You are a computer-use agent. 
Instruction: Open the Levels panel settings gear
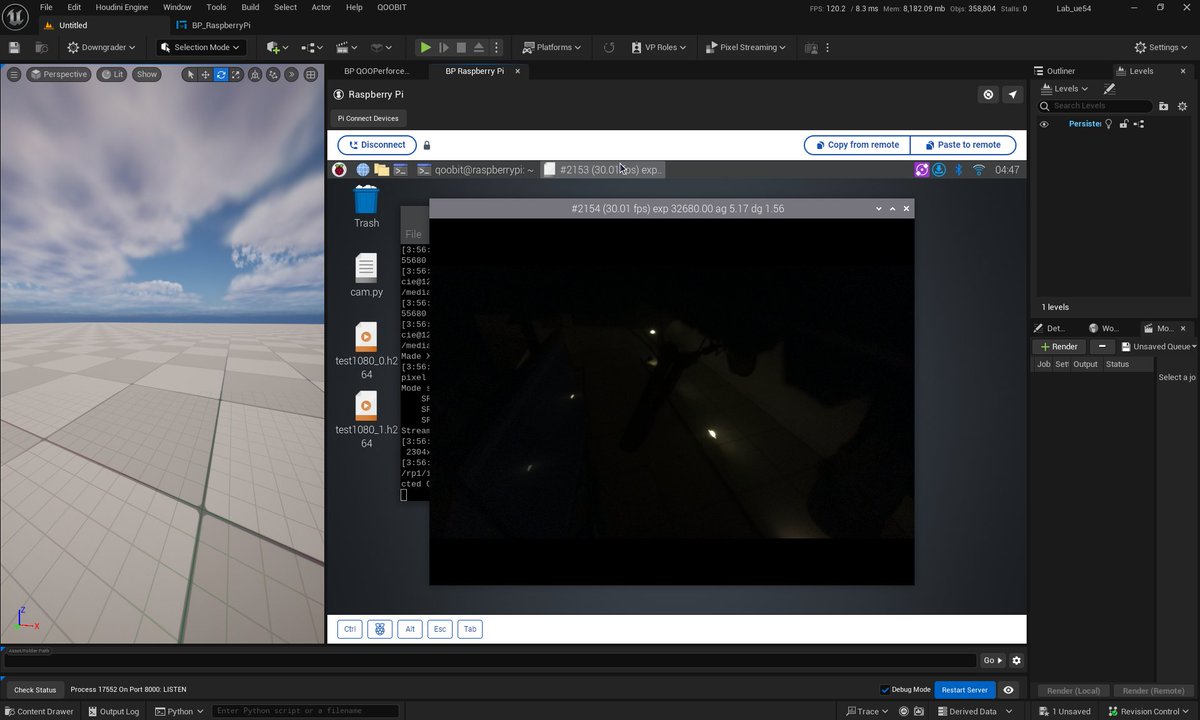[x=1182, y=105]
